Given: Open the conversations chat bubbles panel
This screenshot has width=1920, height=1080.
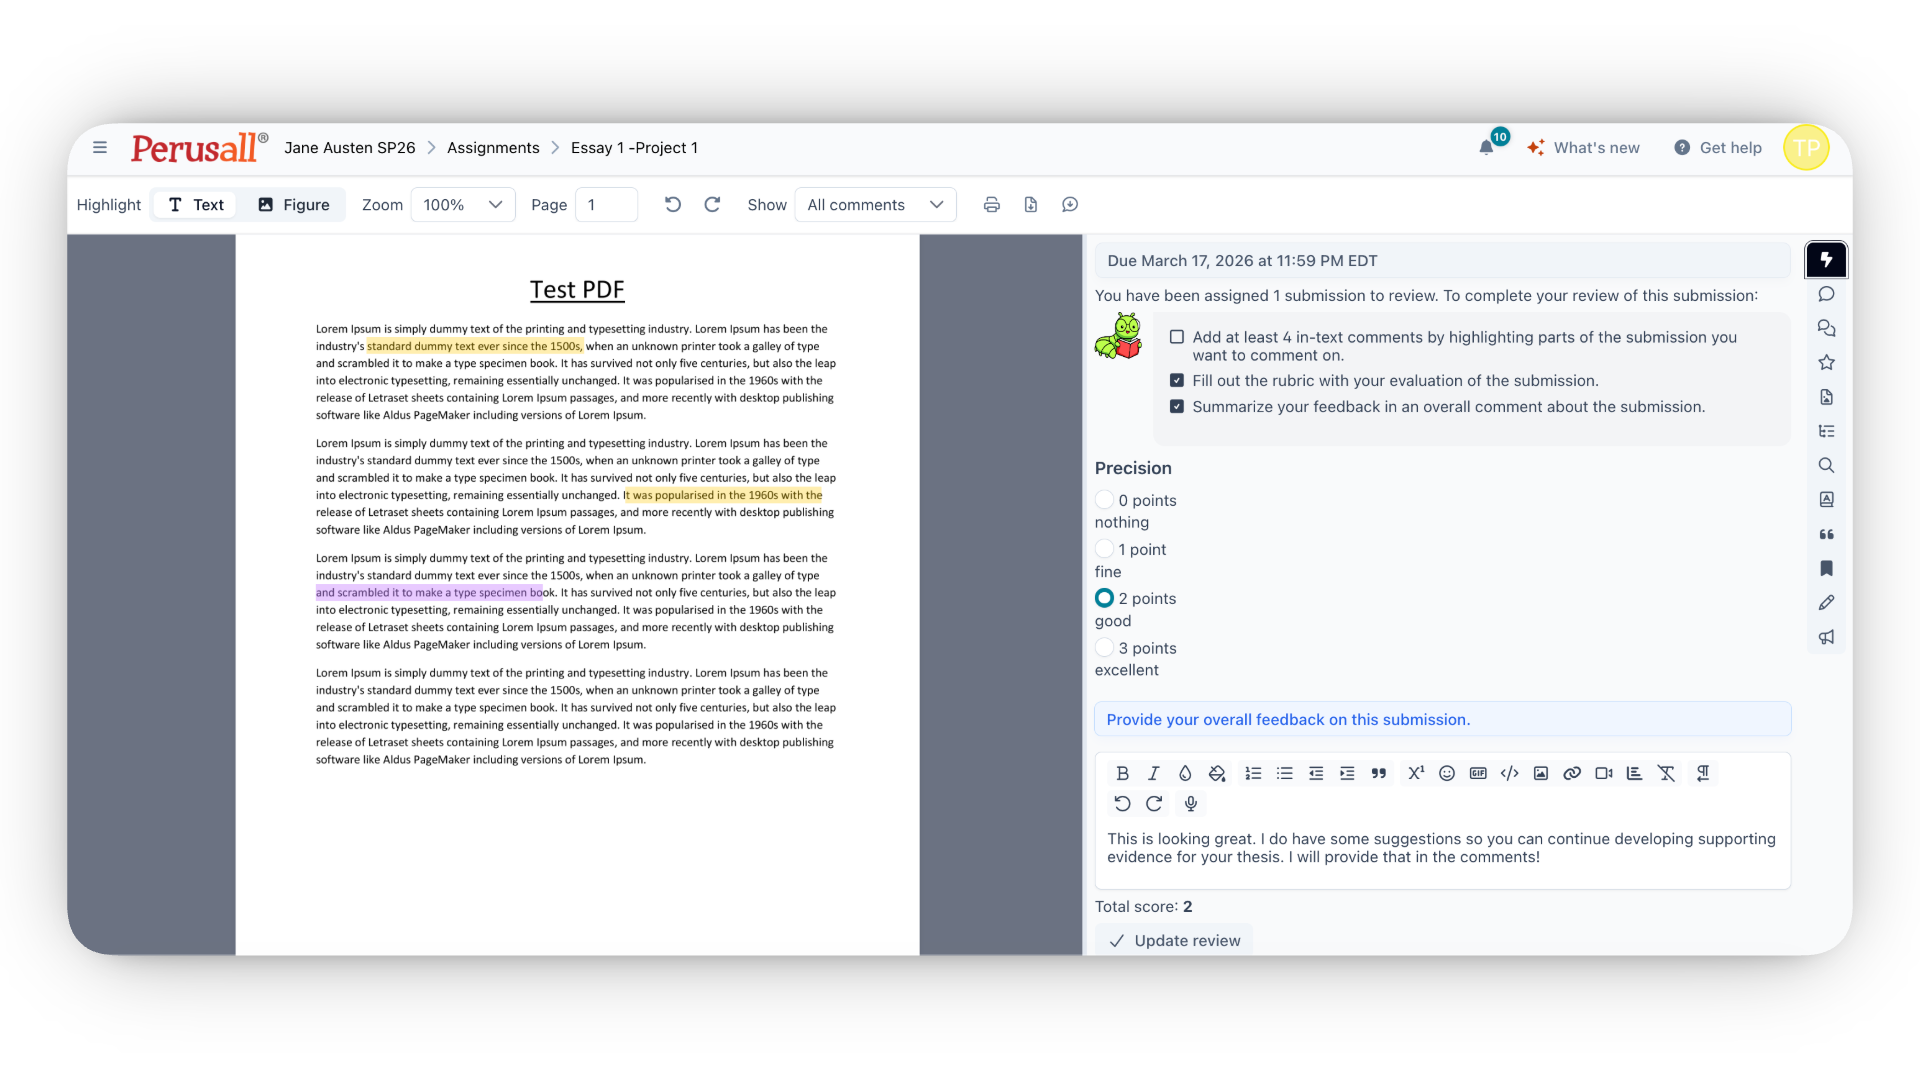Looking at the screenshot, I should (x=1826, y=328).
